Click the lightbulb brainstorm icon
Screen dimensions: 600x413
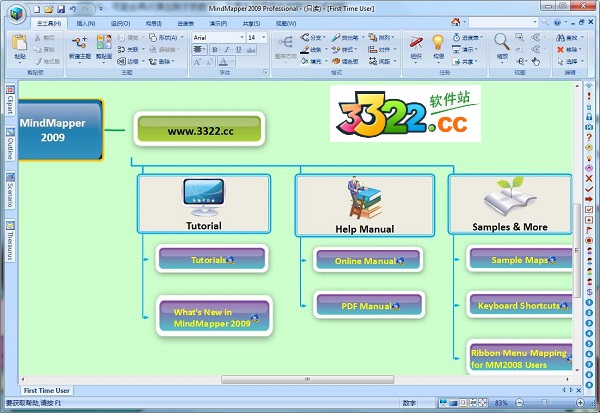point(437,43)
